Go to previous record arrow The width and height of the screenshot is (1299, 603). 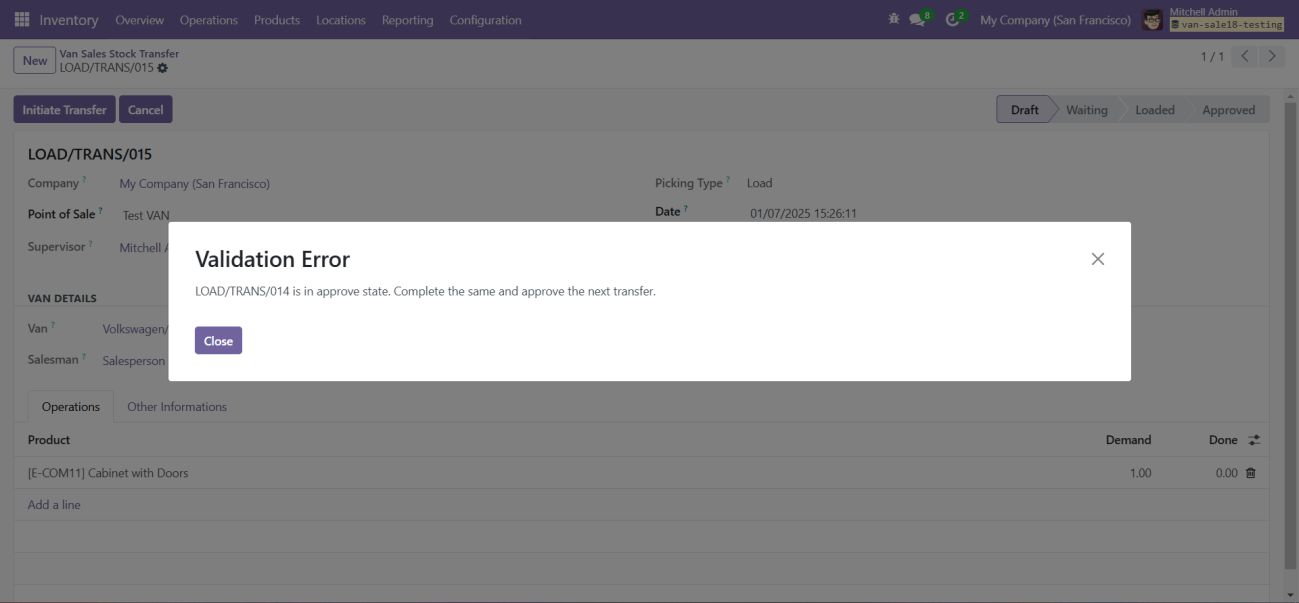tap(1245, 57)
